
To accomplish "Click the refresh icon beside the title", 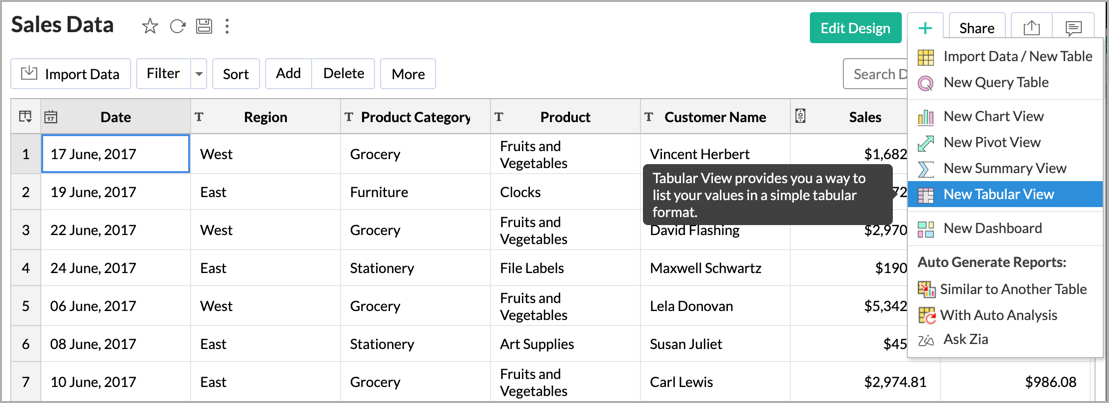I will coord(178,27).
